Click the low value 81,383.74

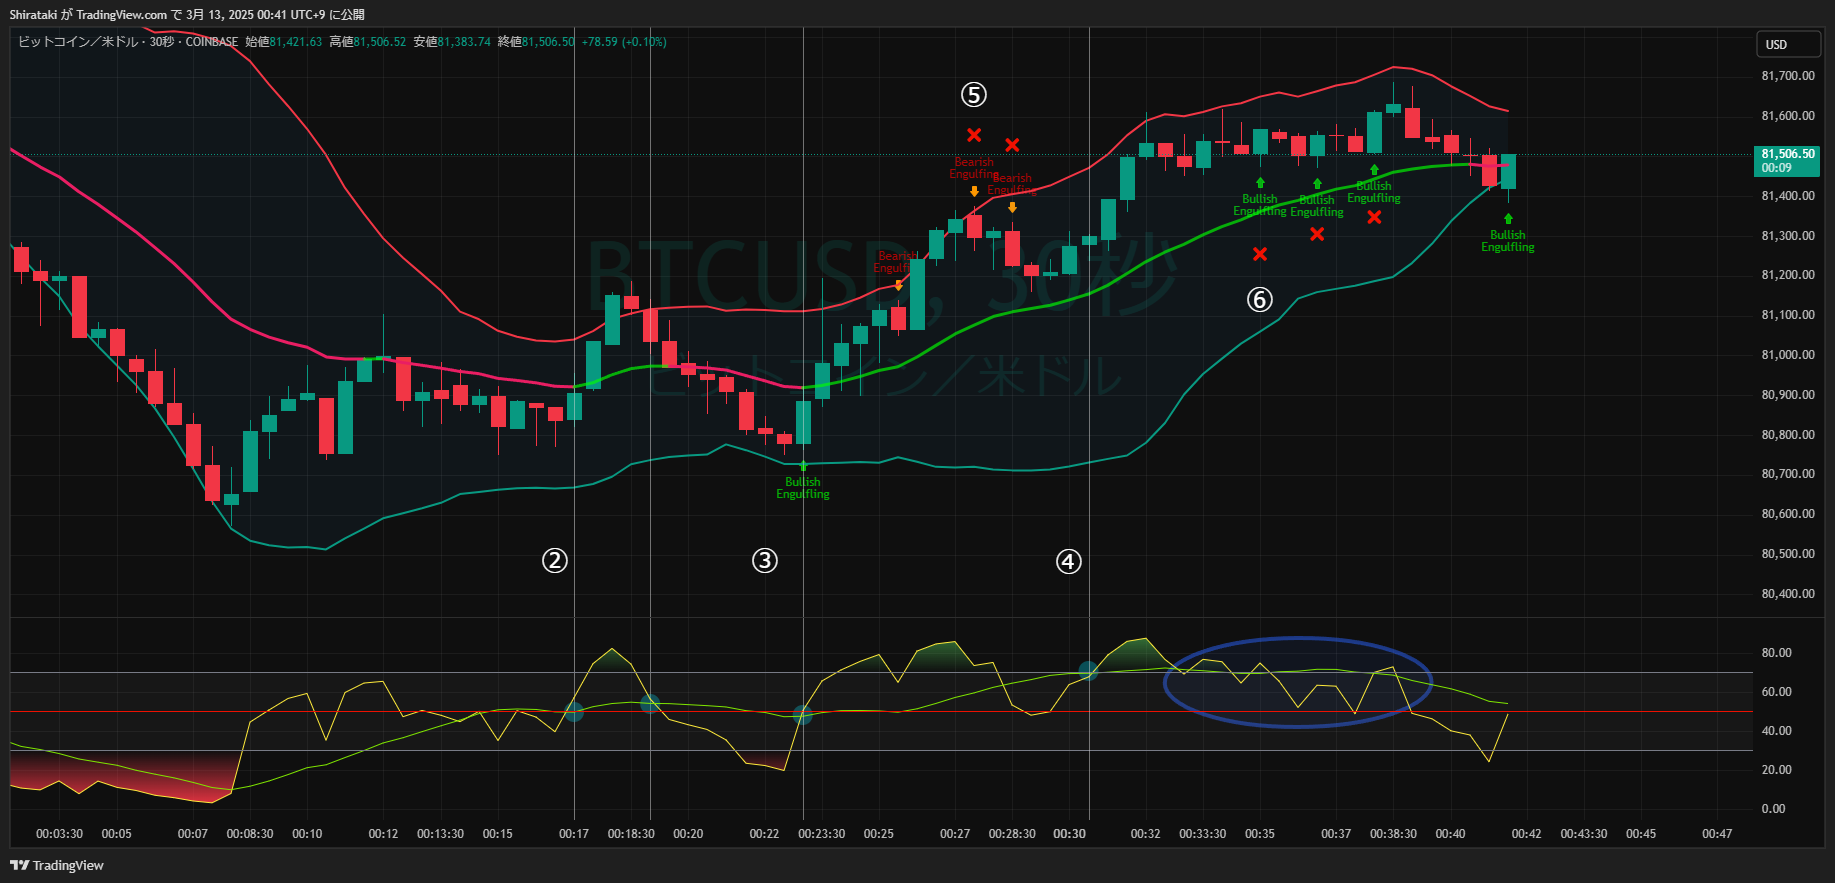[x=464, y=42]
